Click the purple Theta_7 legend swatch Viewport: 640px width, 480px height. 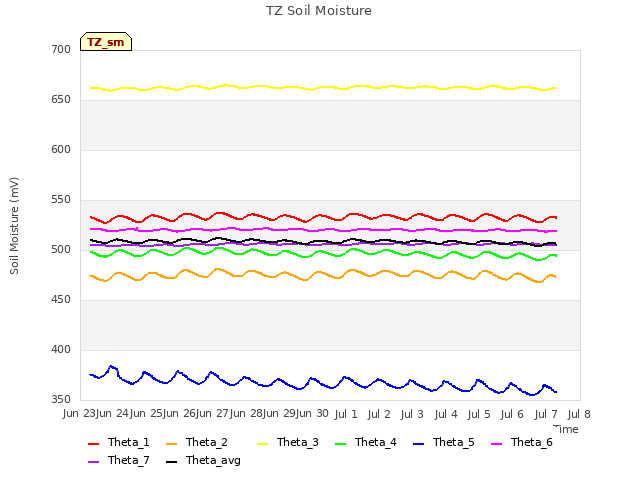coord(93,462)
